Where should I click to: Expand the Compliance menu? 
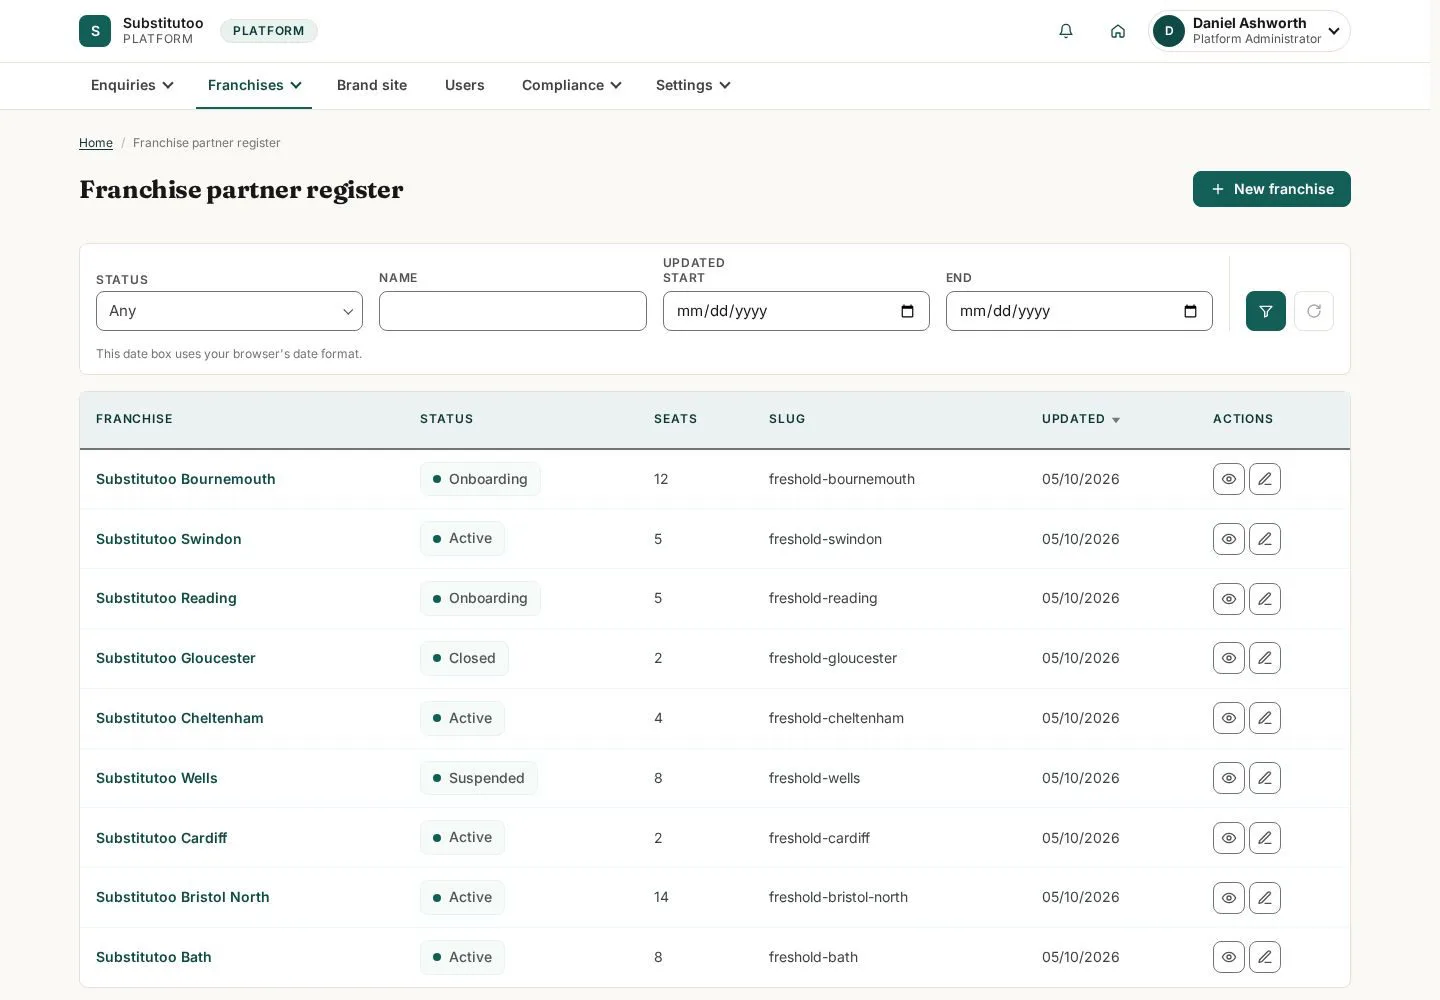pyautogui.click(x=571, y=85)
